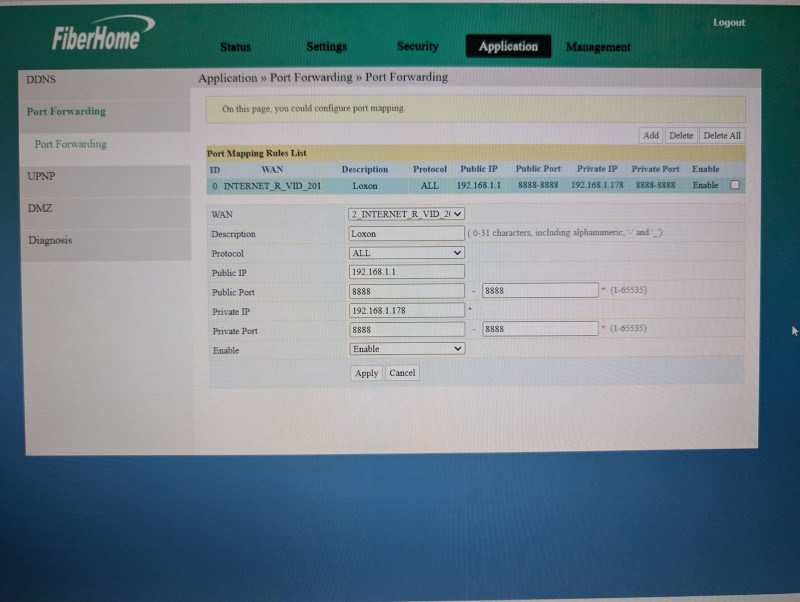The image size is (800, 602).
Task: Click Application in the breadcrumb
Action: [228, 78]
